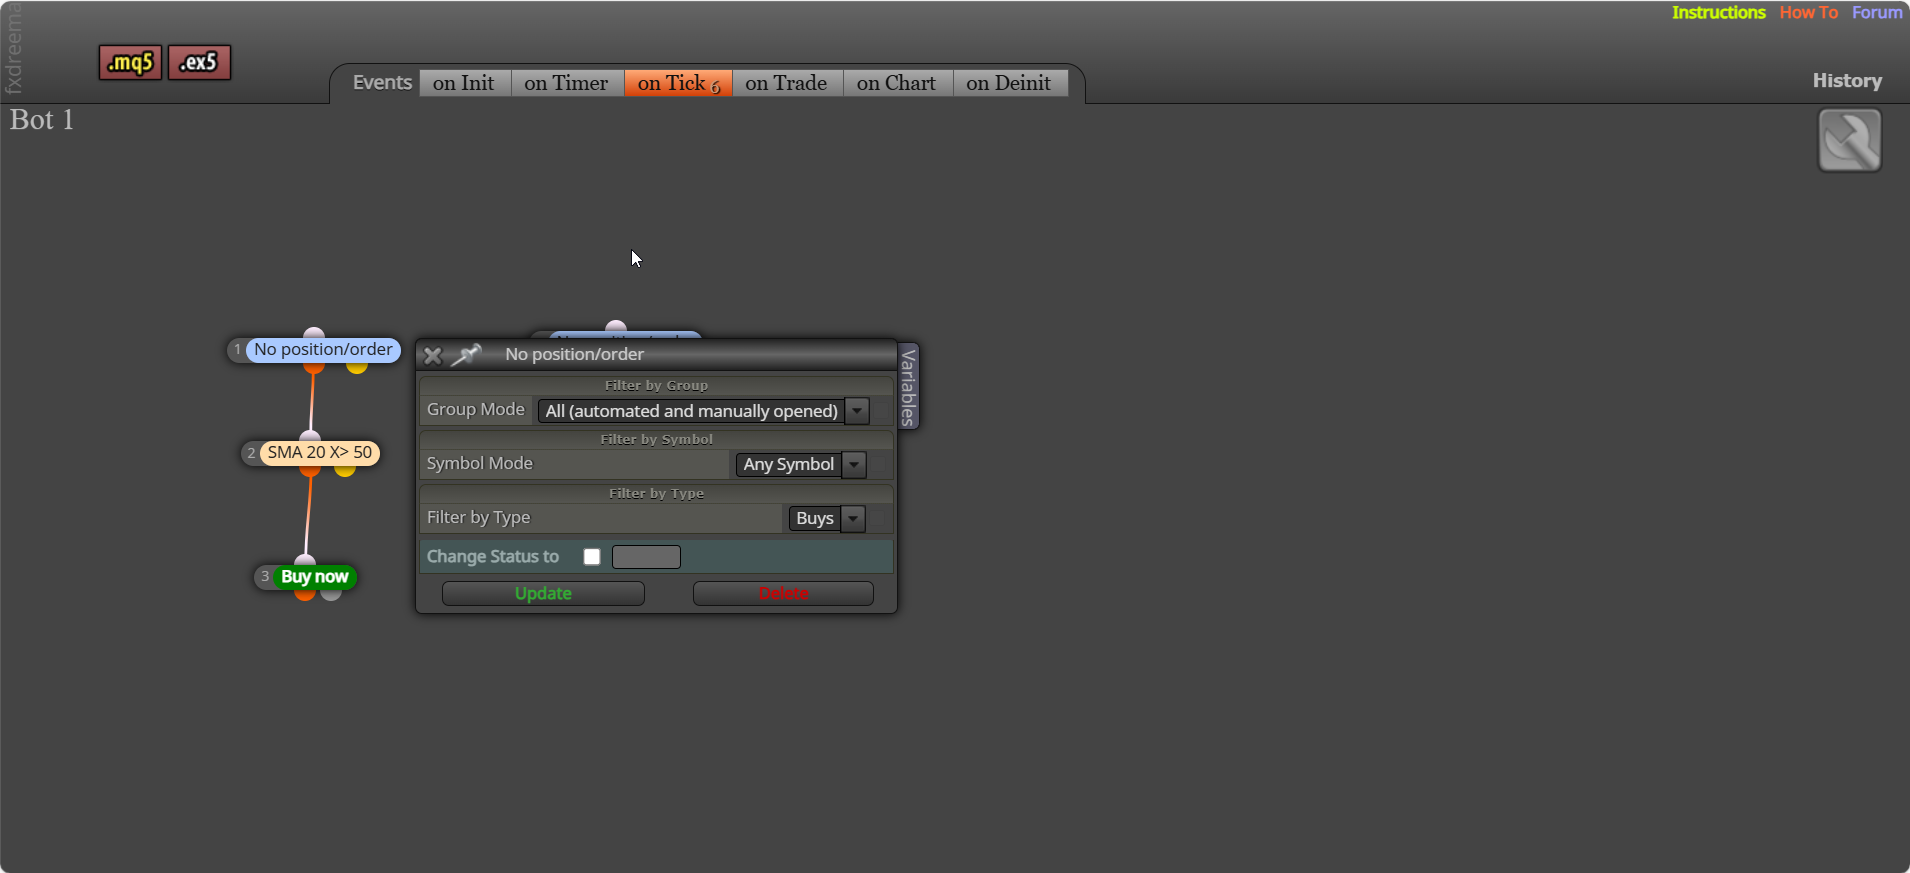Open the History panel

click(1847, 81)
